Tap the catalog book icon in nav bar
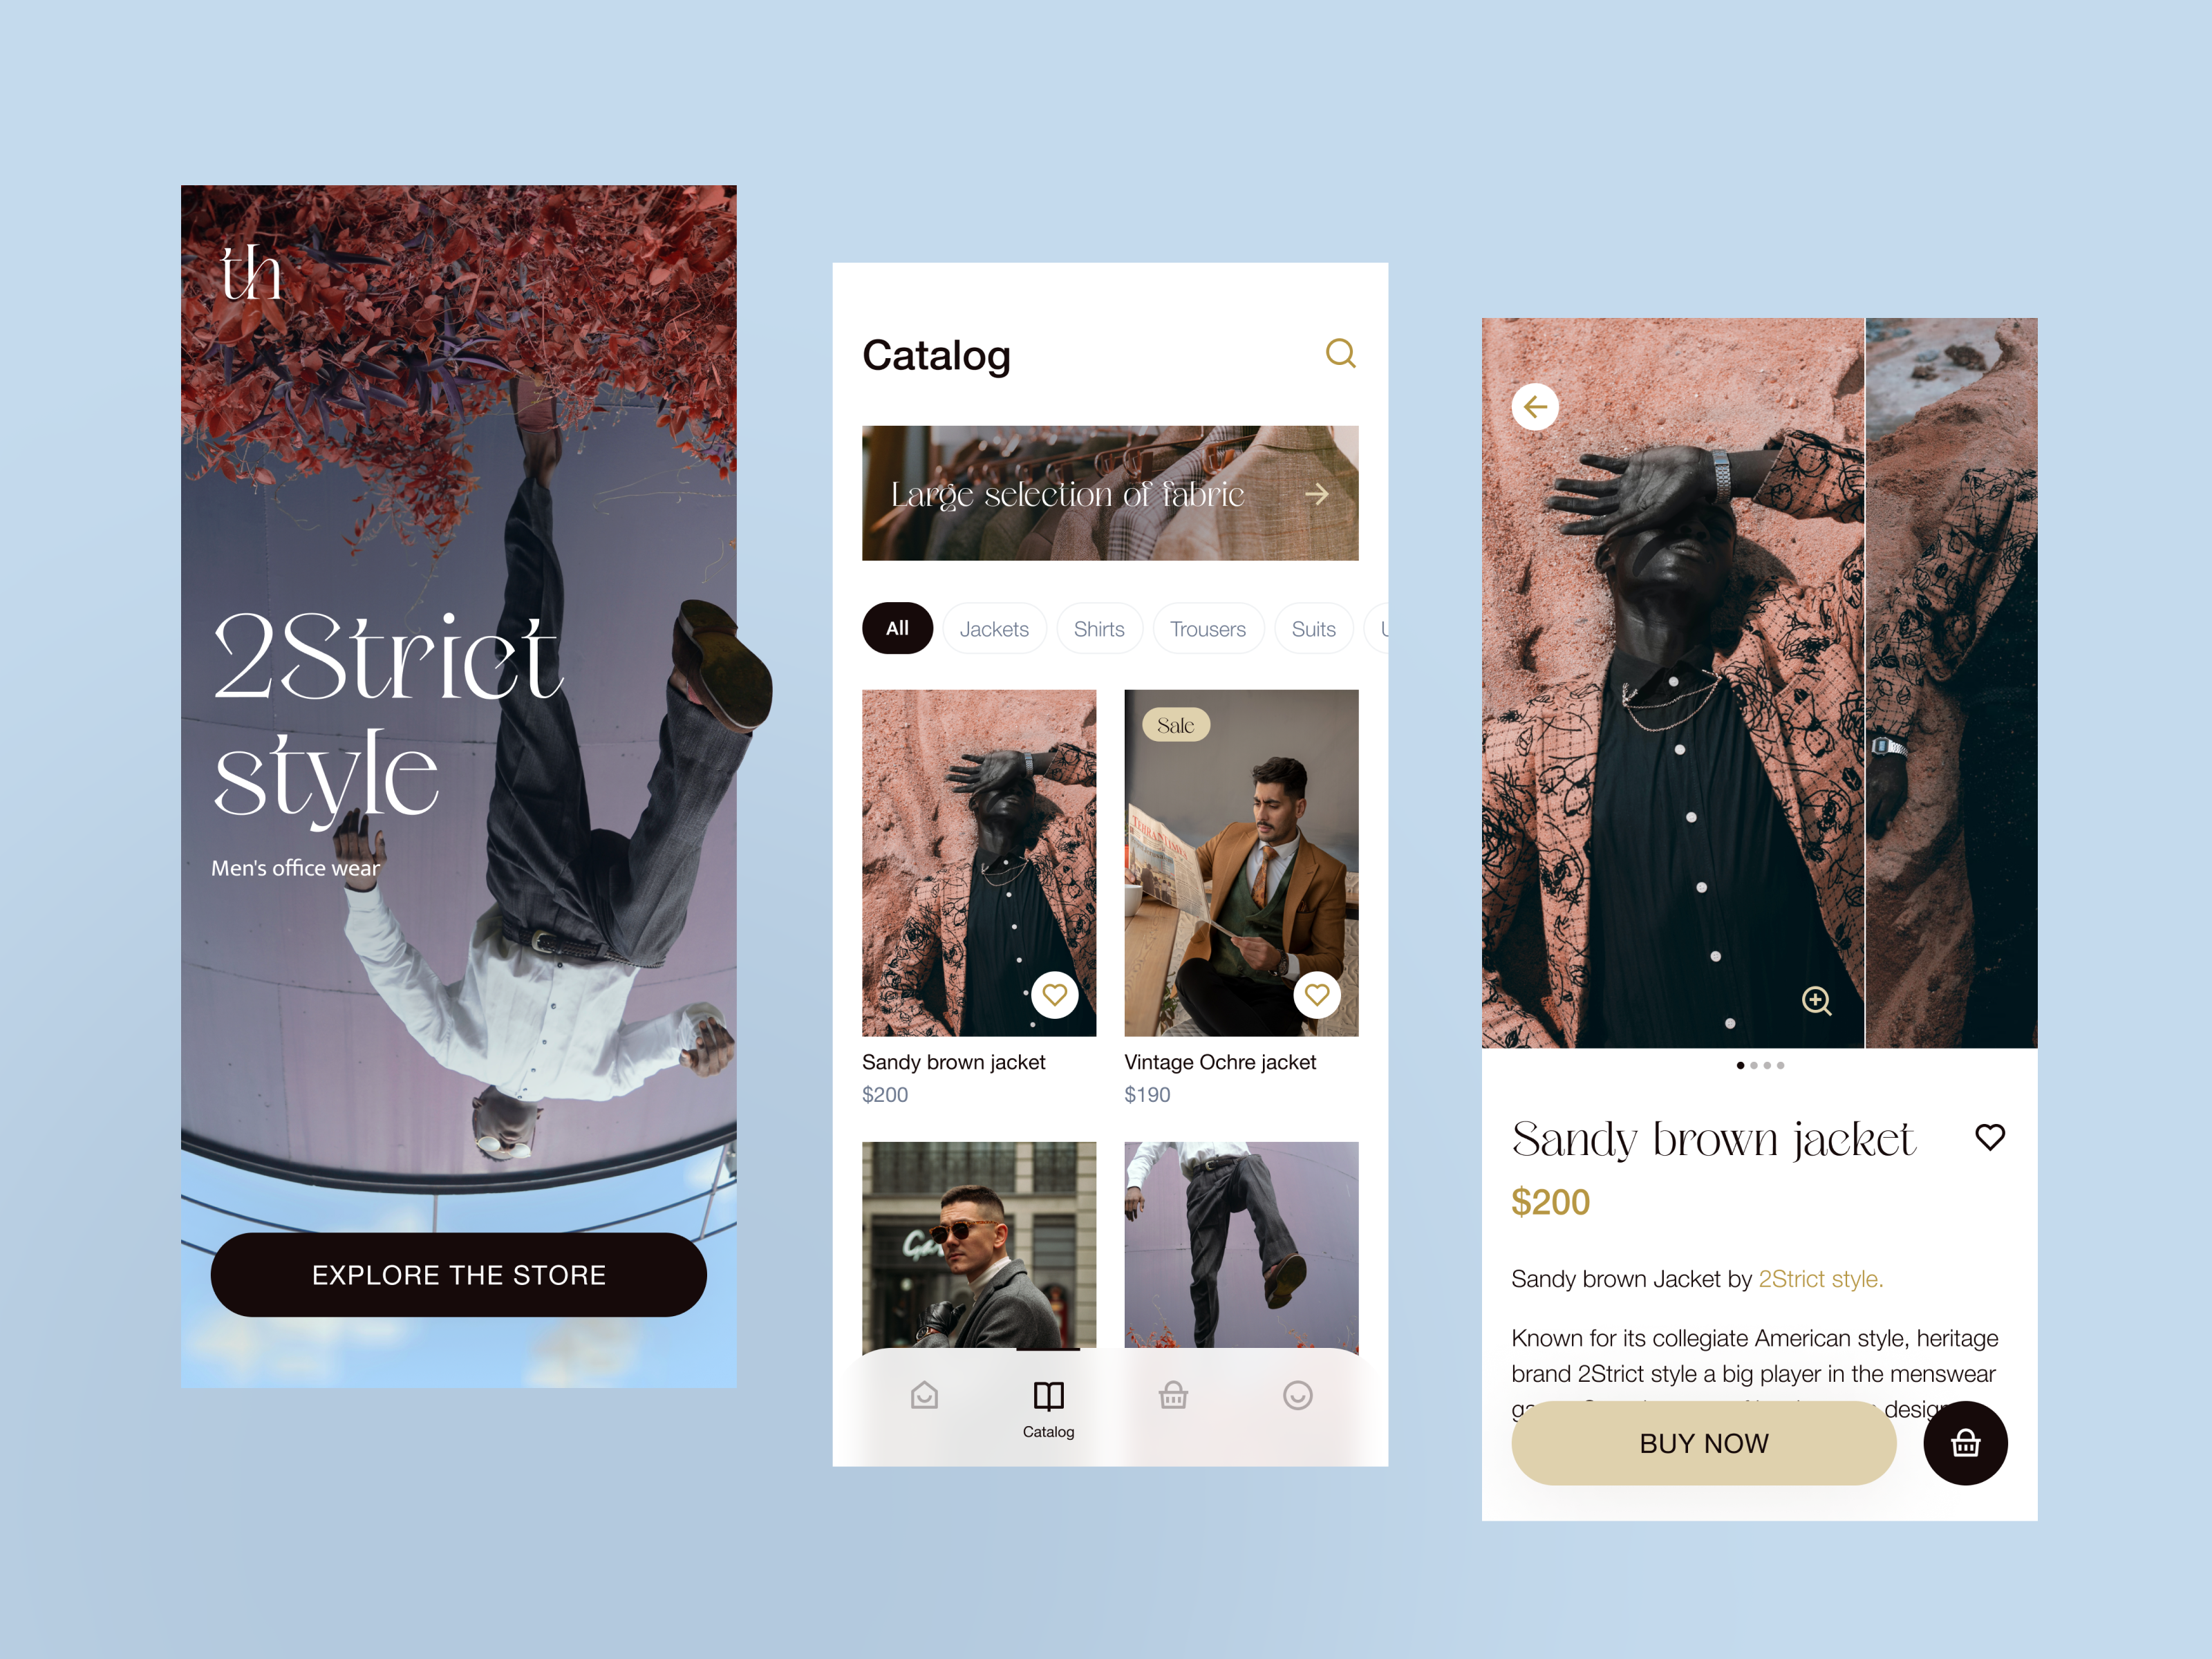The width and height of the screenshot is (2212, 1659). [1045, 1396]
